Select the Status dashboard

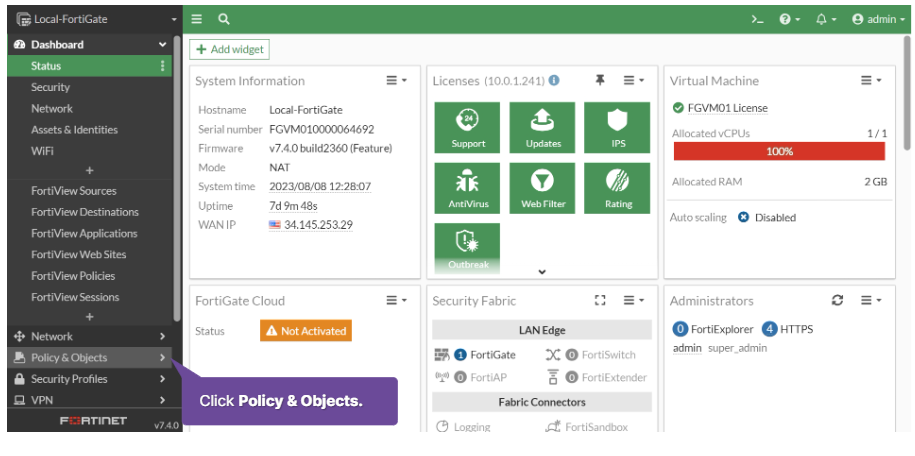(89, 66)
